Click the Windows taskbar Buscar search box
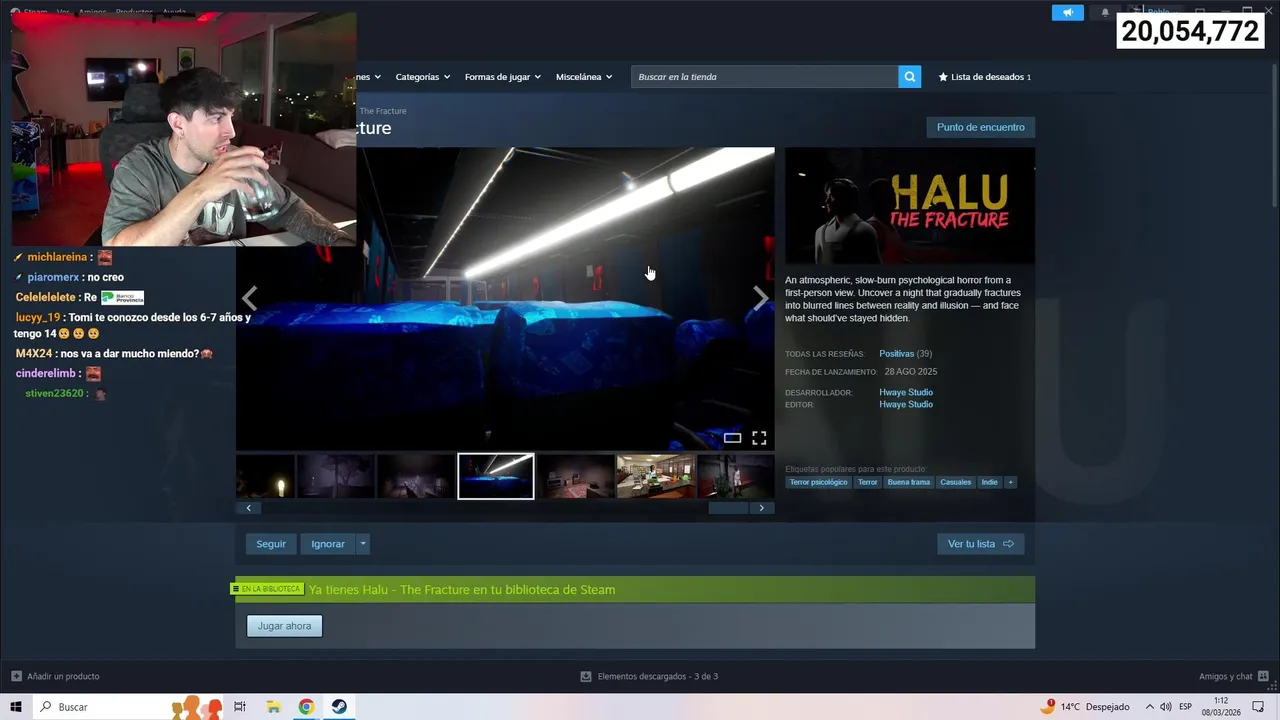The image size is (1280, 720). click(130, 707)
